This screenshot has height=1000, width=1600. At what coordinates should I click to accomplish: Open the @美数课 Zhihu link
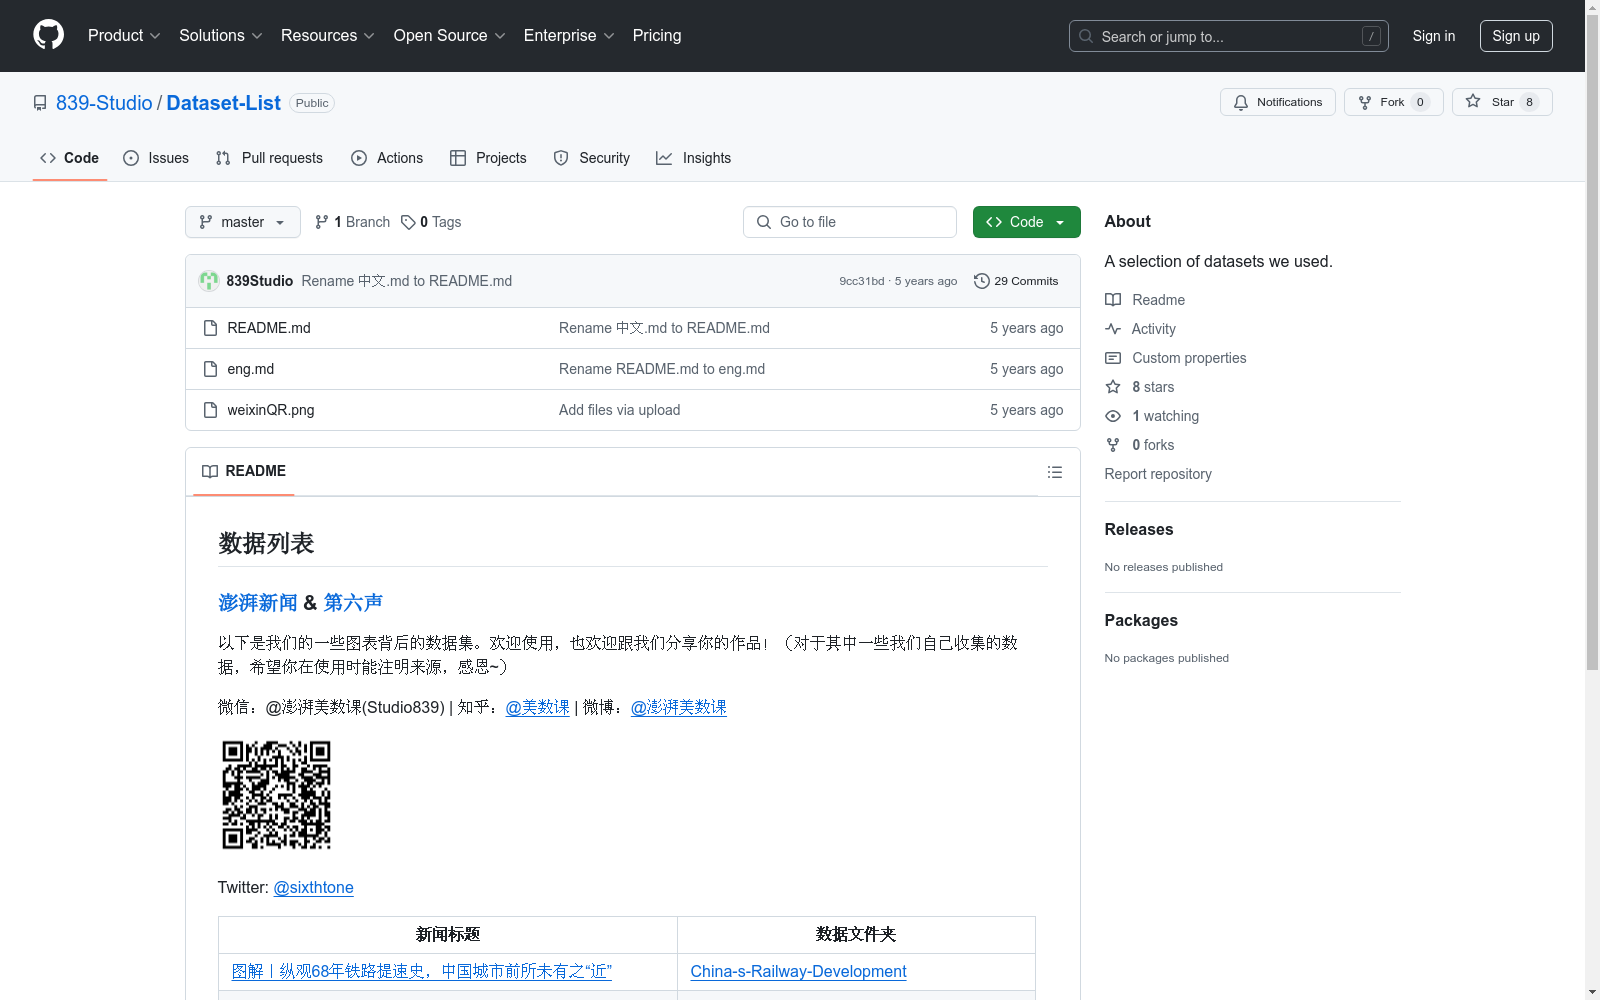coord(538,707)
